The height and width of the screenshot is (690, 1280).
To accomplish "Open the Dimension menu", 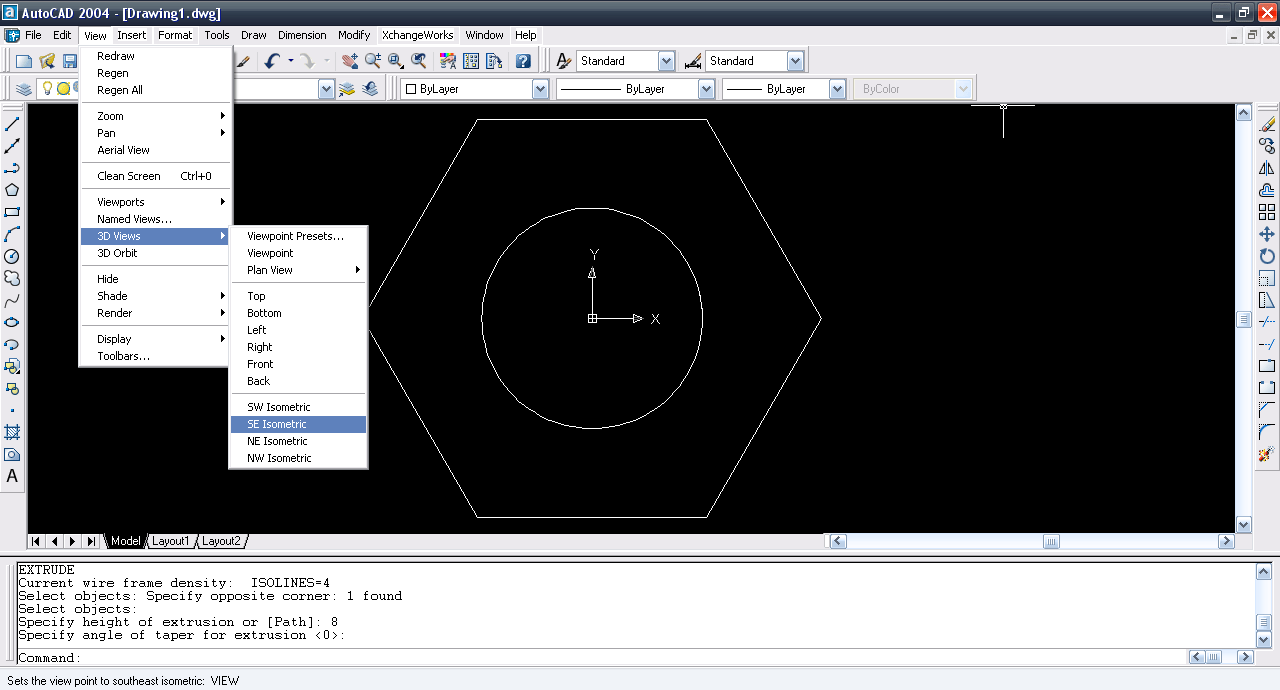I will pyautogui.click(x=302, y=35).
